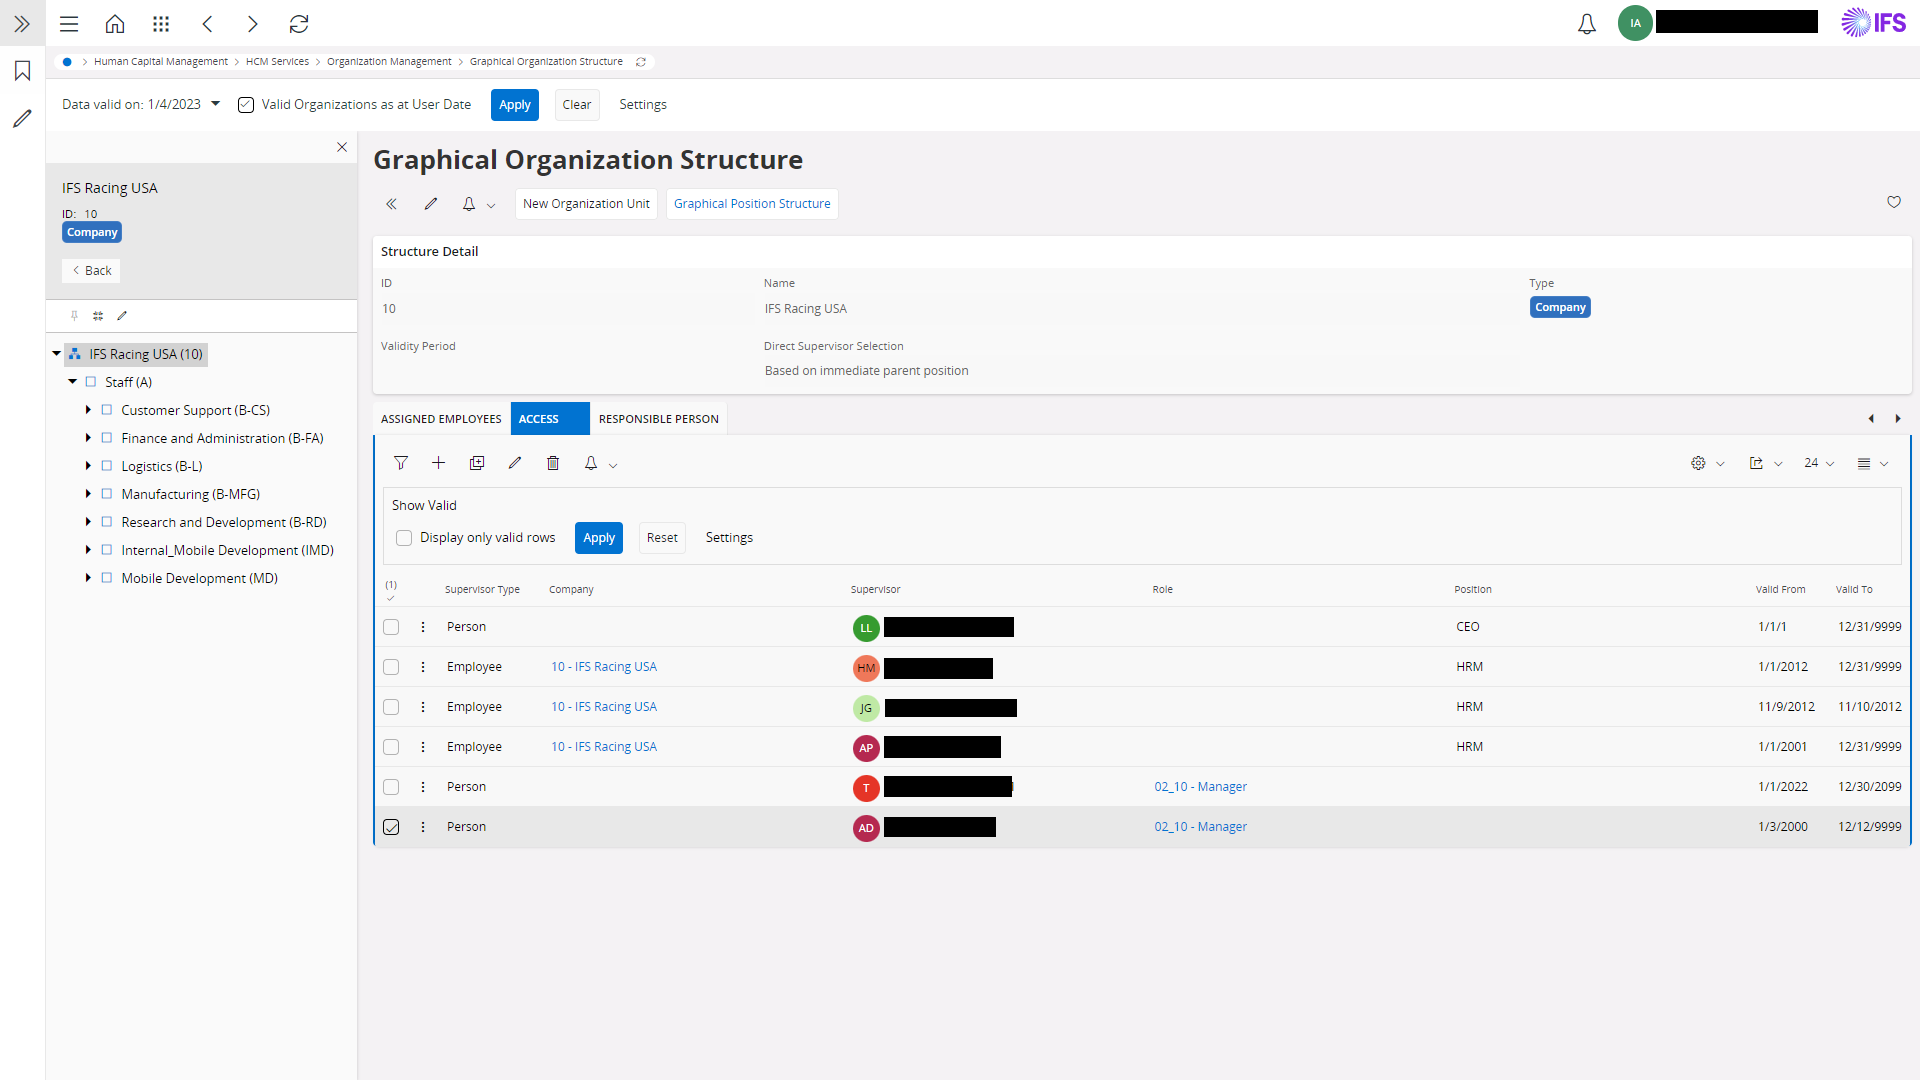
Task: Expand Manufacturing (B-MFG) tree node
Action: click(x=88, y=494)
